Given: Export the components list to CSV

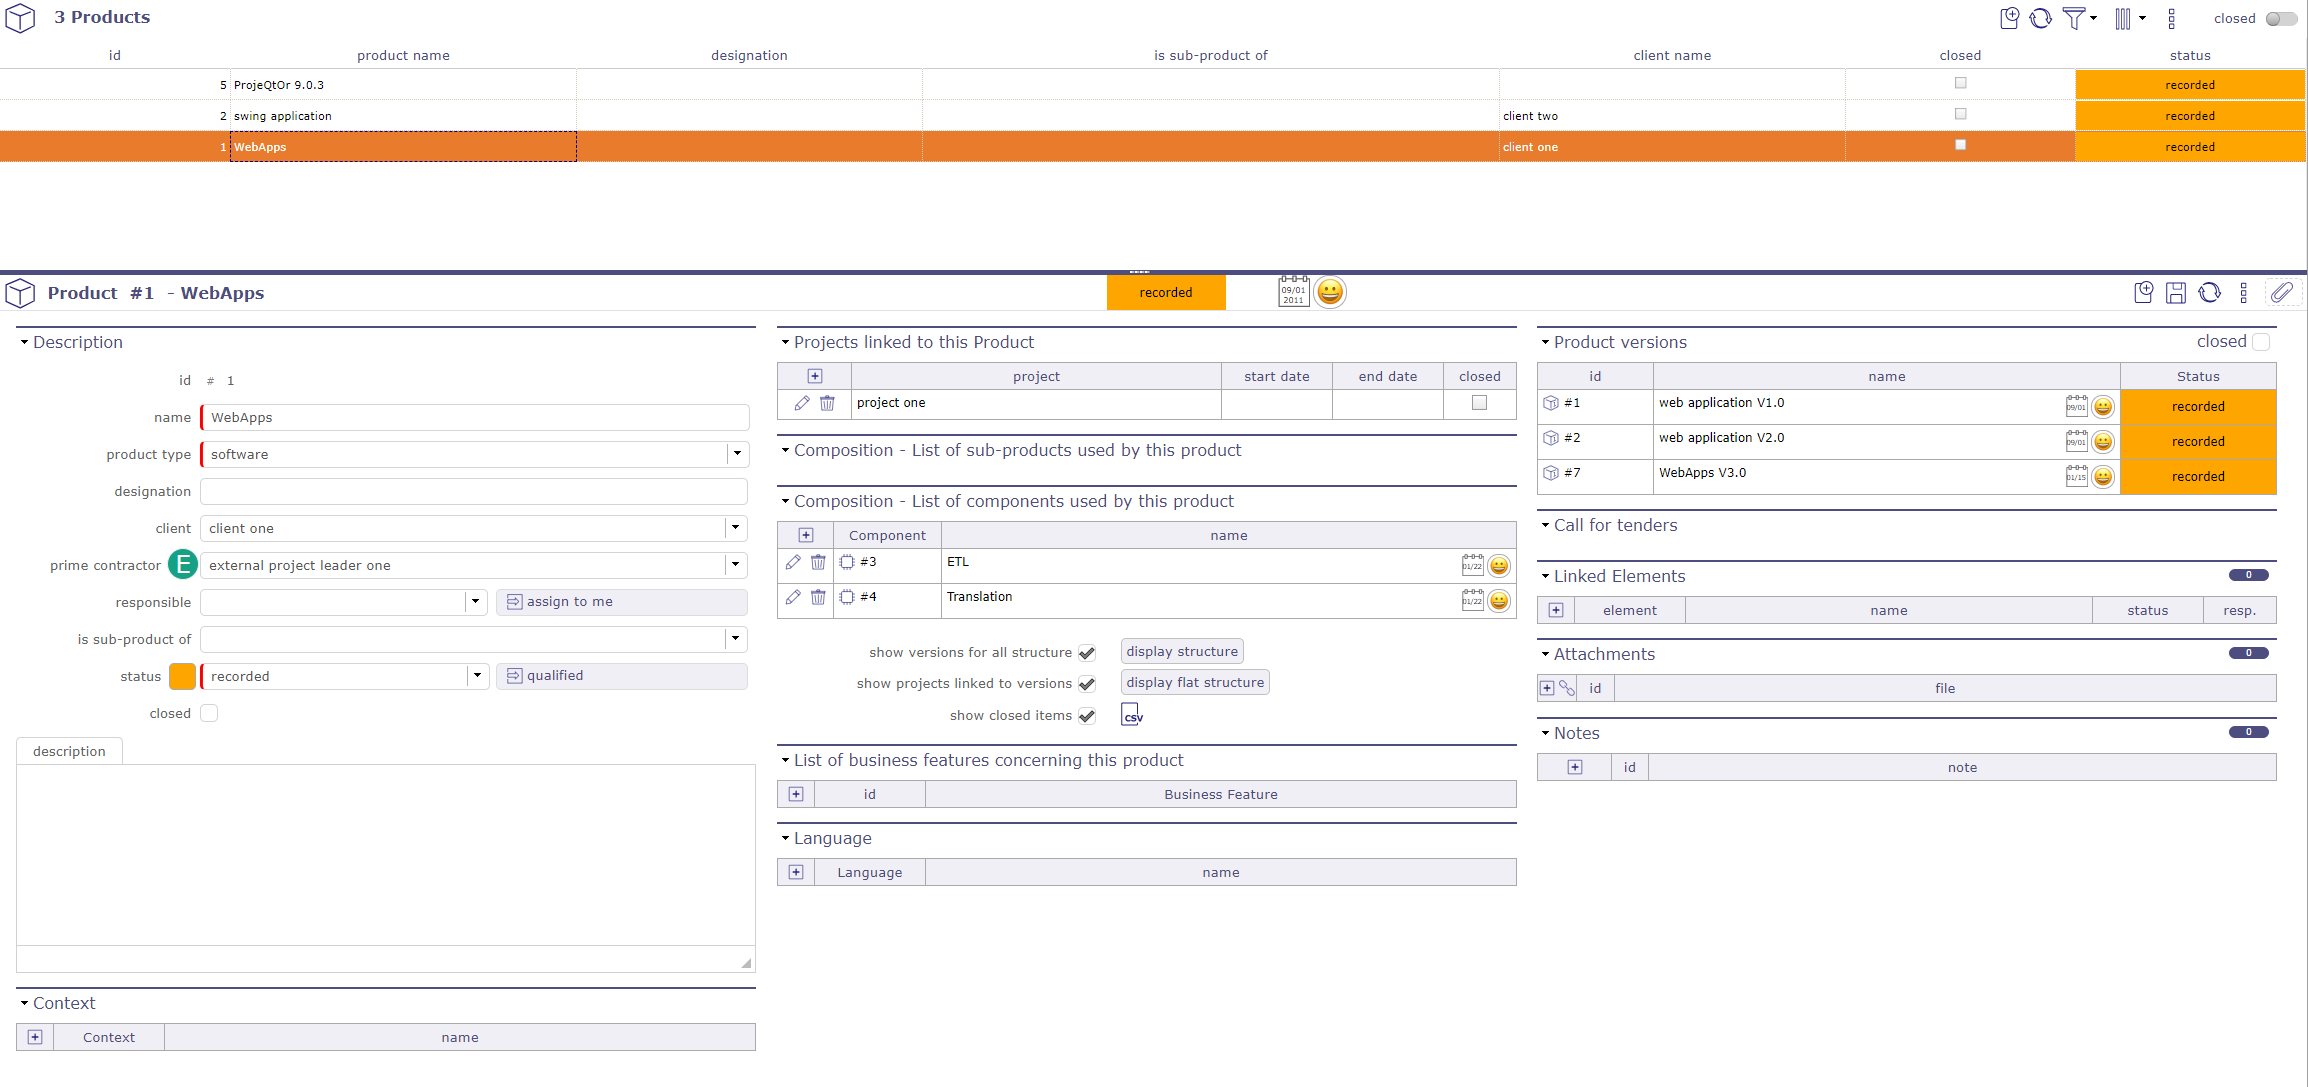Looking at the screenshot, I should pos(1131,714).
